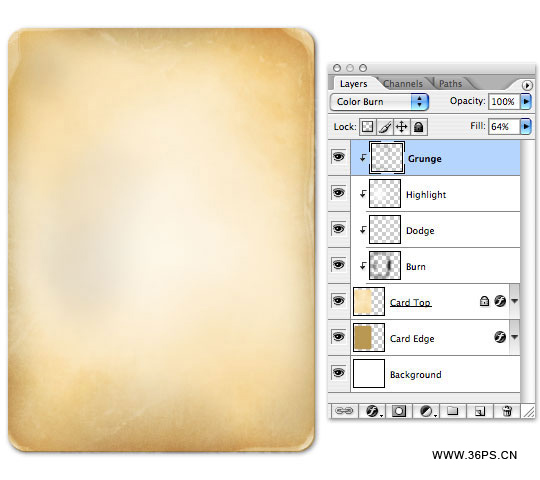The width and height of the screenshot is (540, 480).
Task: Click the Card Top layer lock icon
Action: (x=484, y=301)
